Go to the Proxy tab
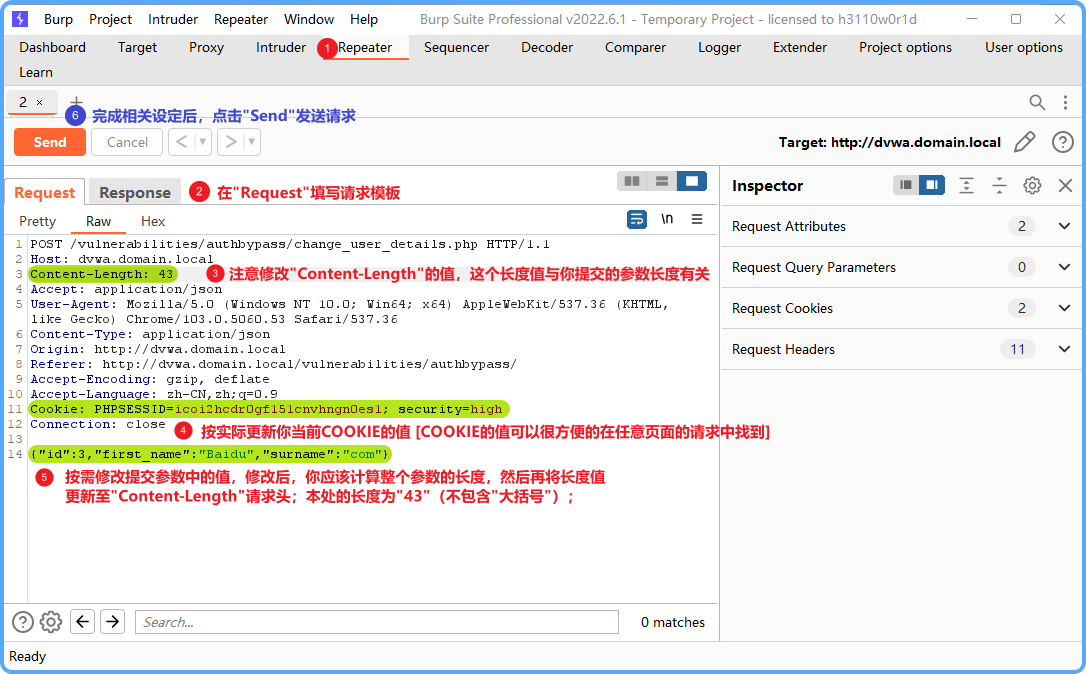 (206, 47)
